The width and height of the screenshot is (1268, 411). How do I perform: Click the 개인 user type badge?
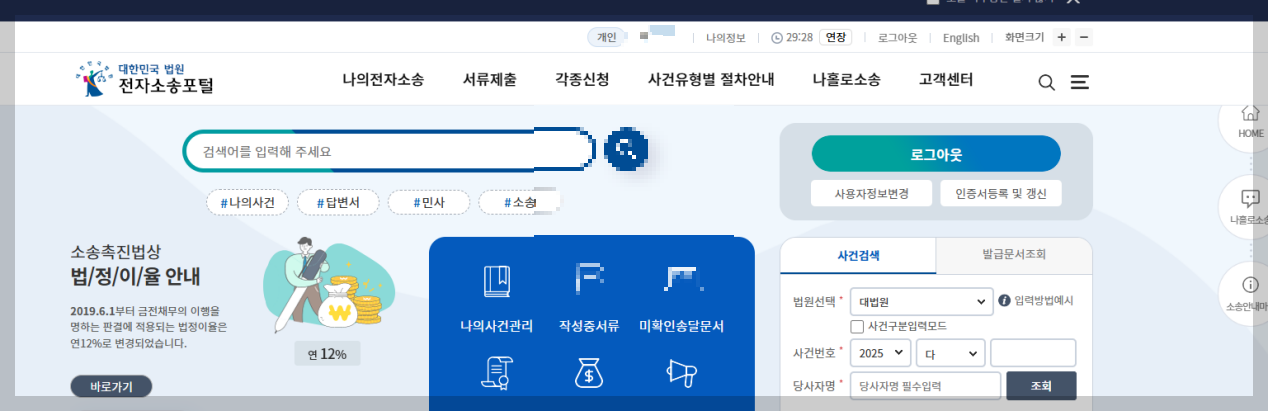click(x=607, y=38)
